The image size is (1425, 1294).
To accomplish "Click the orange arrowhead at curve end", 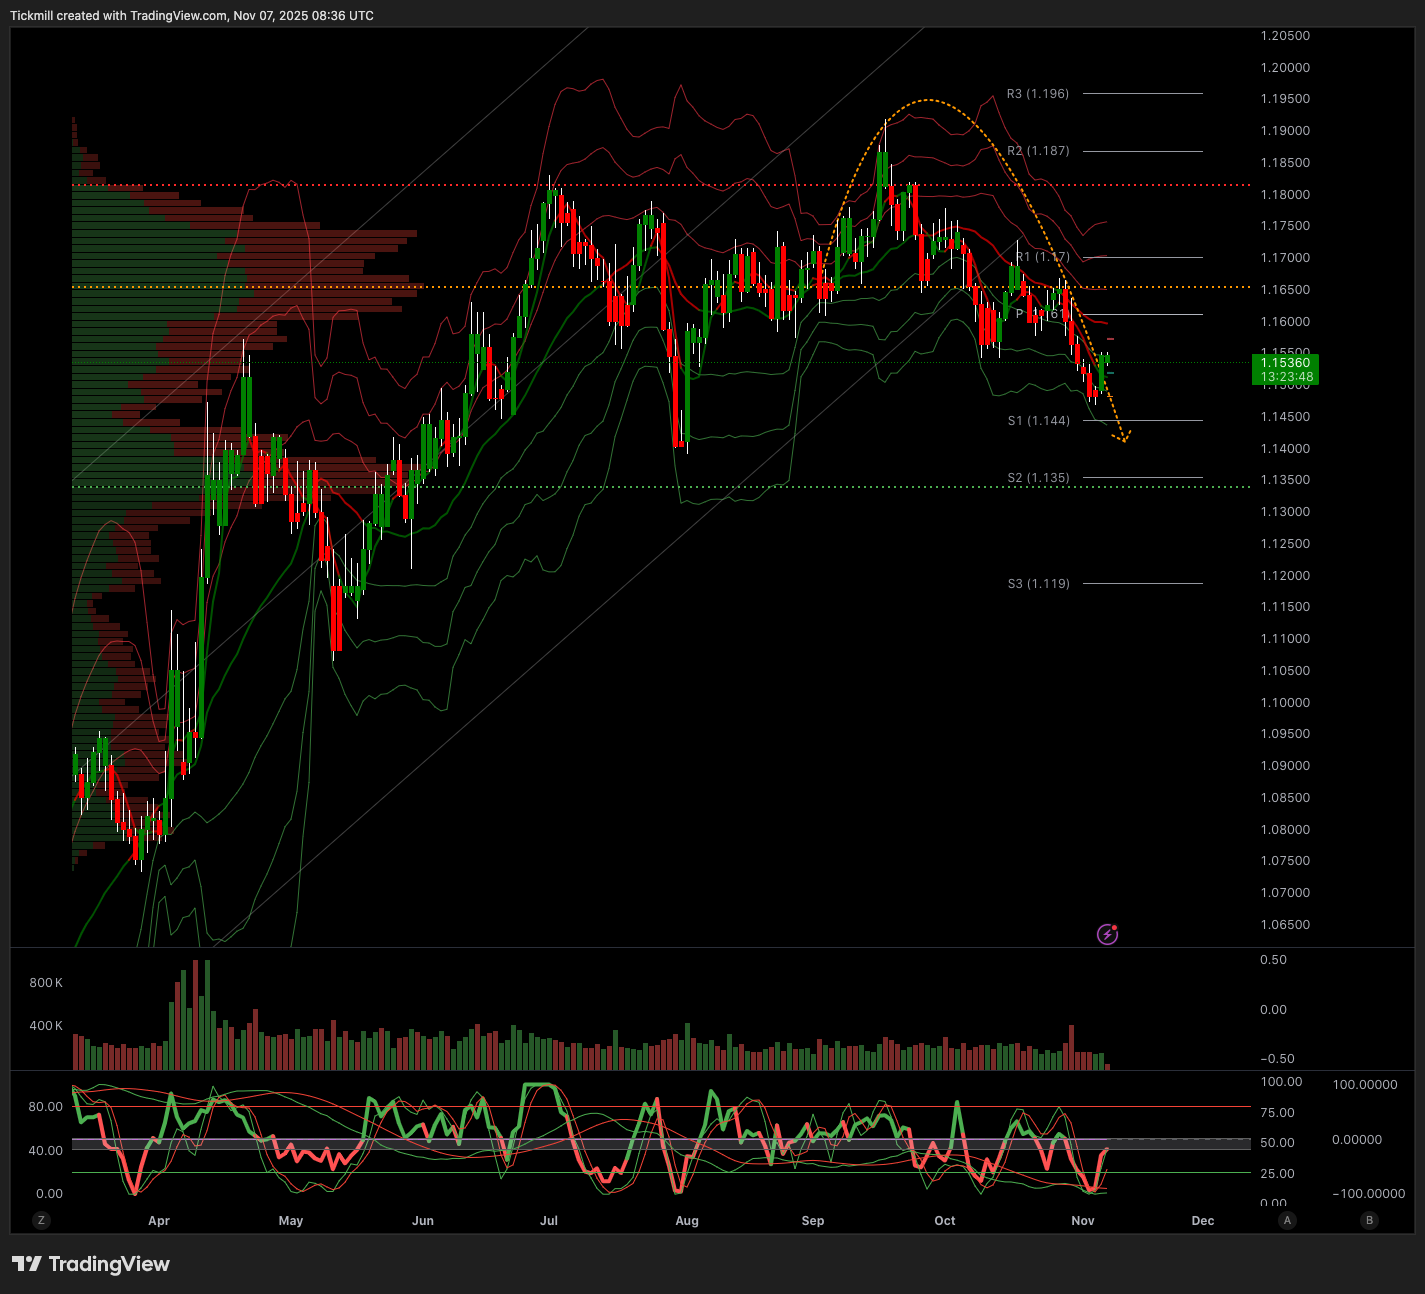I will tap(1125, 437).
